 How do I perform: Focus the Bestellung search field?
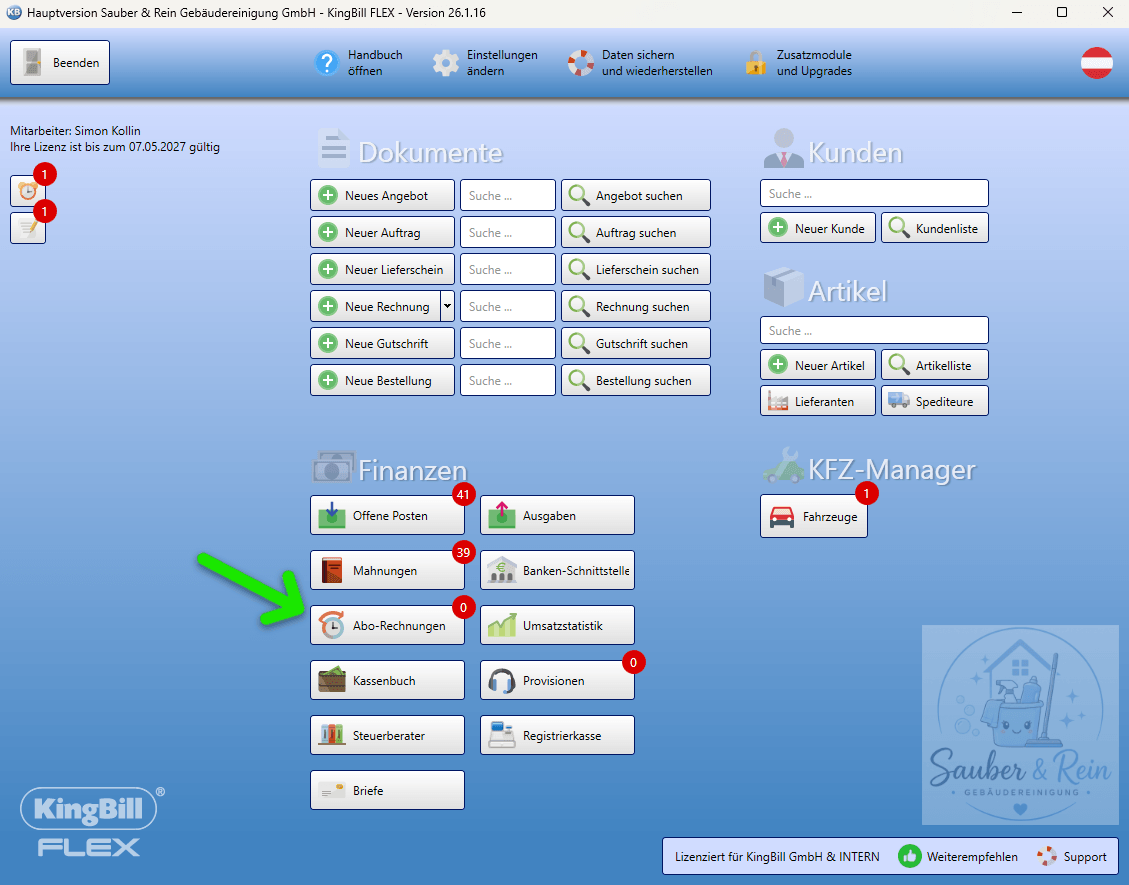pyautogui.click(x=508, y=380)
